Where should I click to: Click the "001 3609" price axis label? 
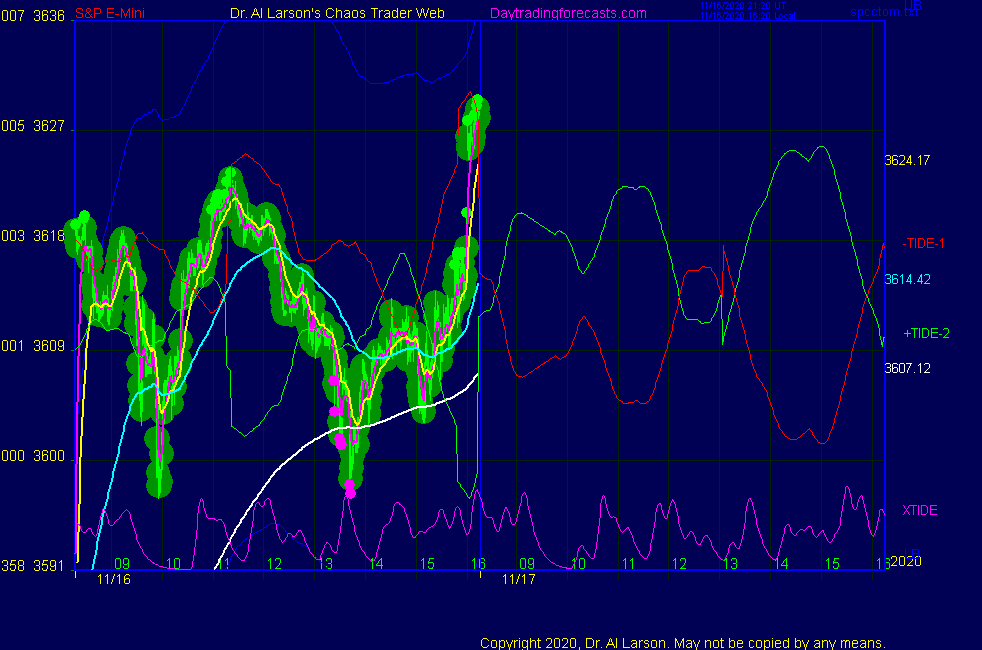(33, 346)
